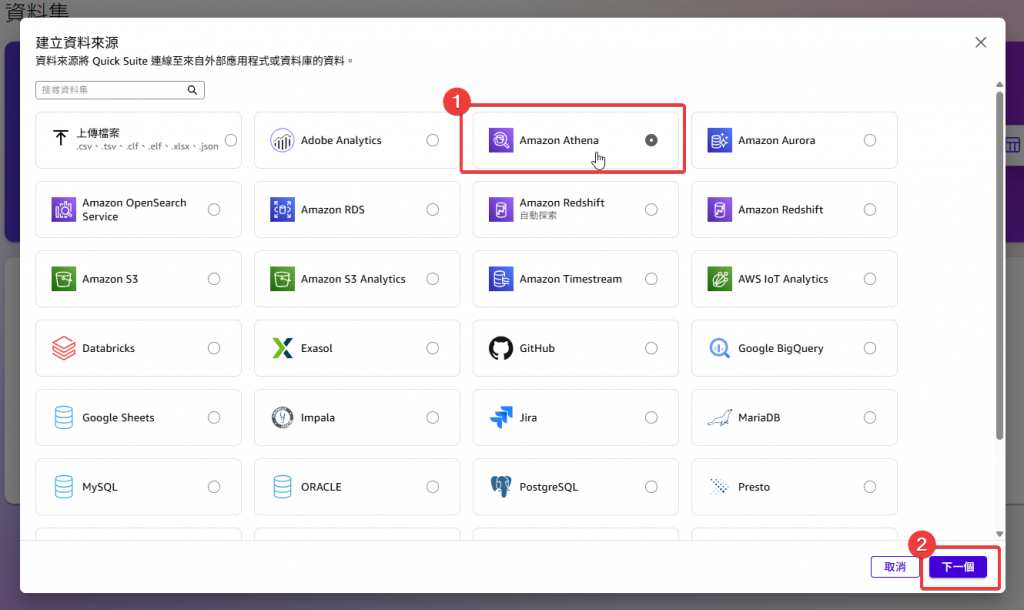Click the ORACLE database icon

[x=282, y=487]
